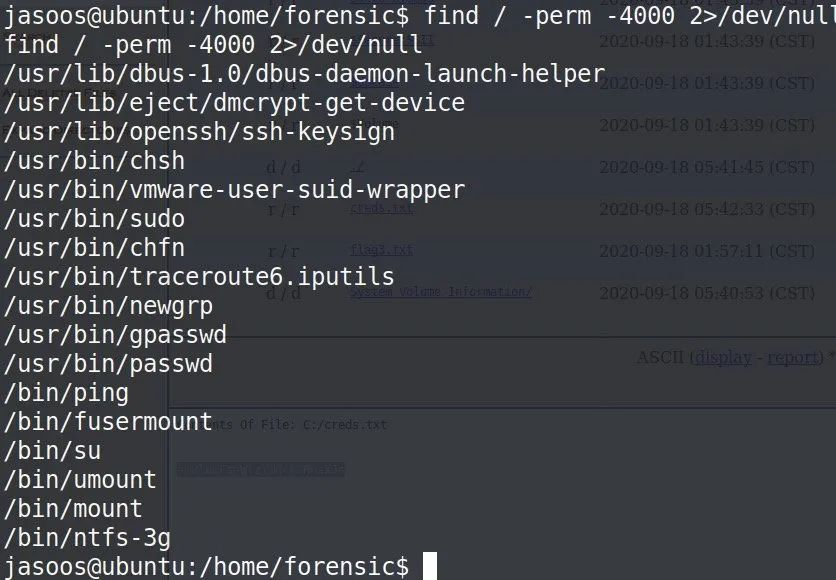Open the creds.txt file link

coord(381,208)
